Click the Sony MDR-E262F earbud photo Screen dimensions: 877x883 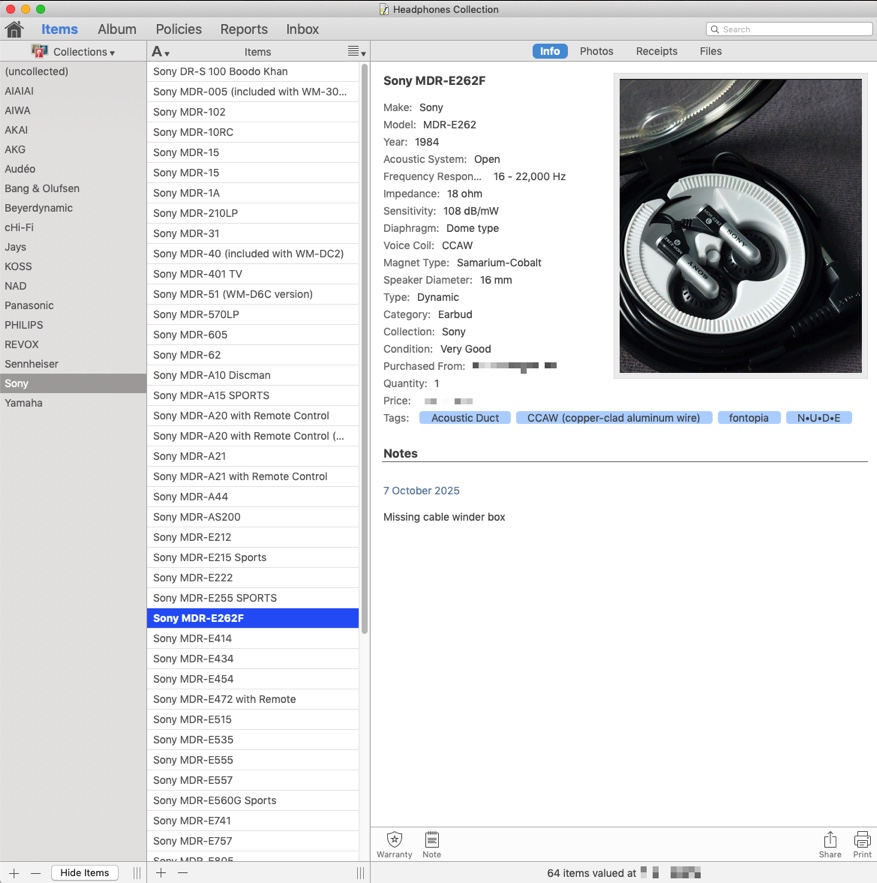click(x=740, y=226)
